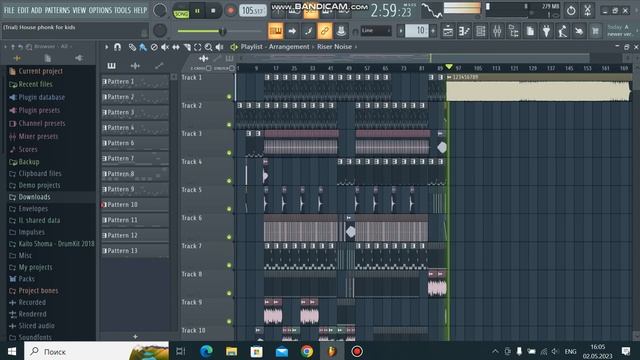Viewport: 640px width, 360px height.
Task: Mute Track 8 using its green light
Action: pyautogui.click(x=229, y=293)
